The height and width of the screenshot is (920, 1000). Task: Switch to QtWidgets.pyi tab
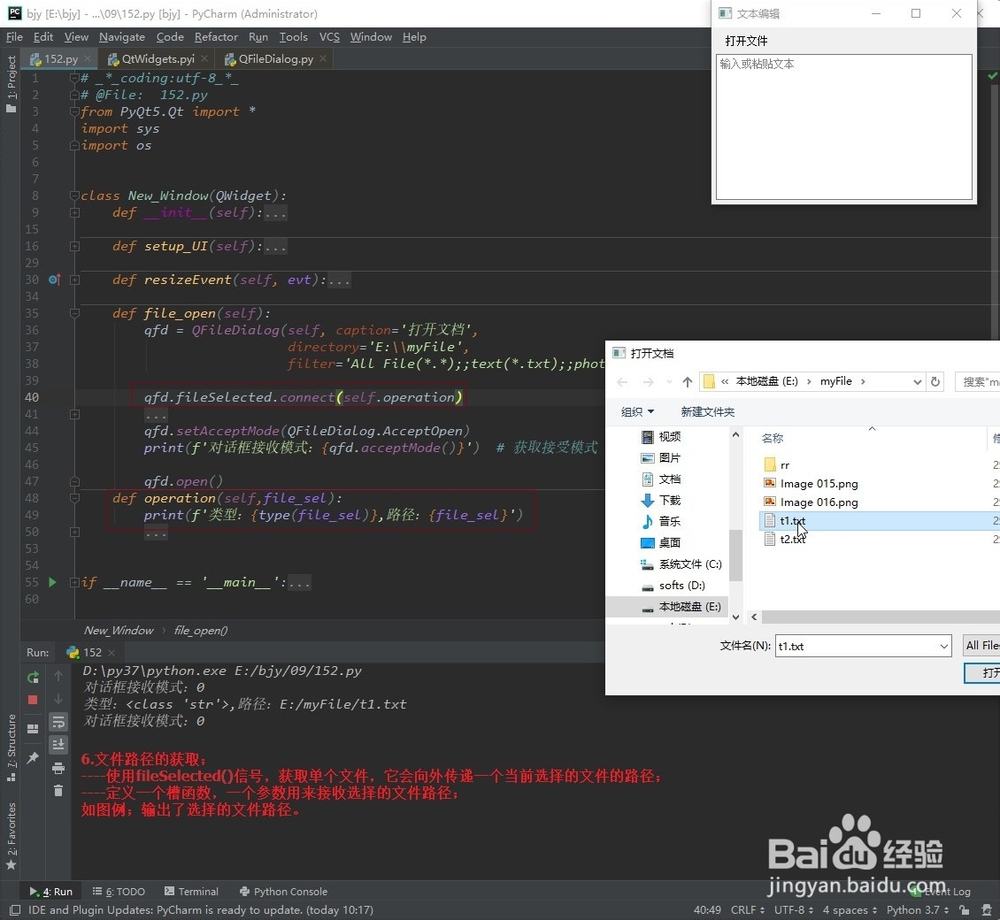coord(158,59)
